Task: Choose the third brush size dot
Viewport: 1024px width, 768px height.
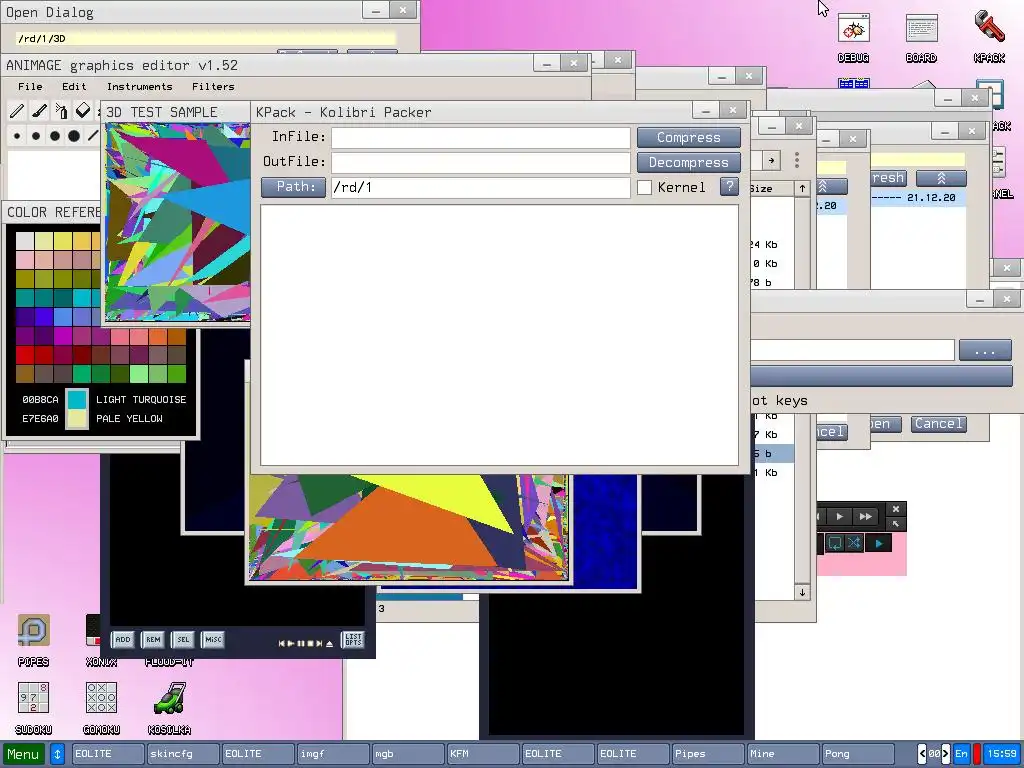Action: pos(55,136)
